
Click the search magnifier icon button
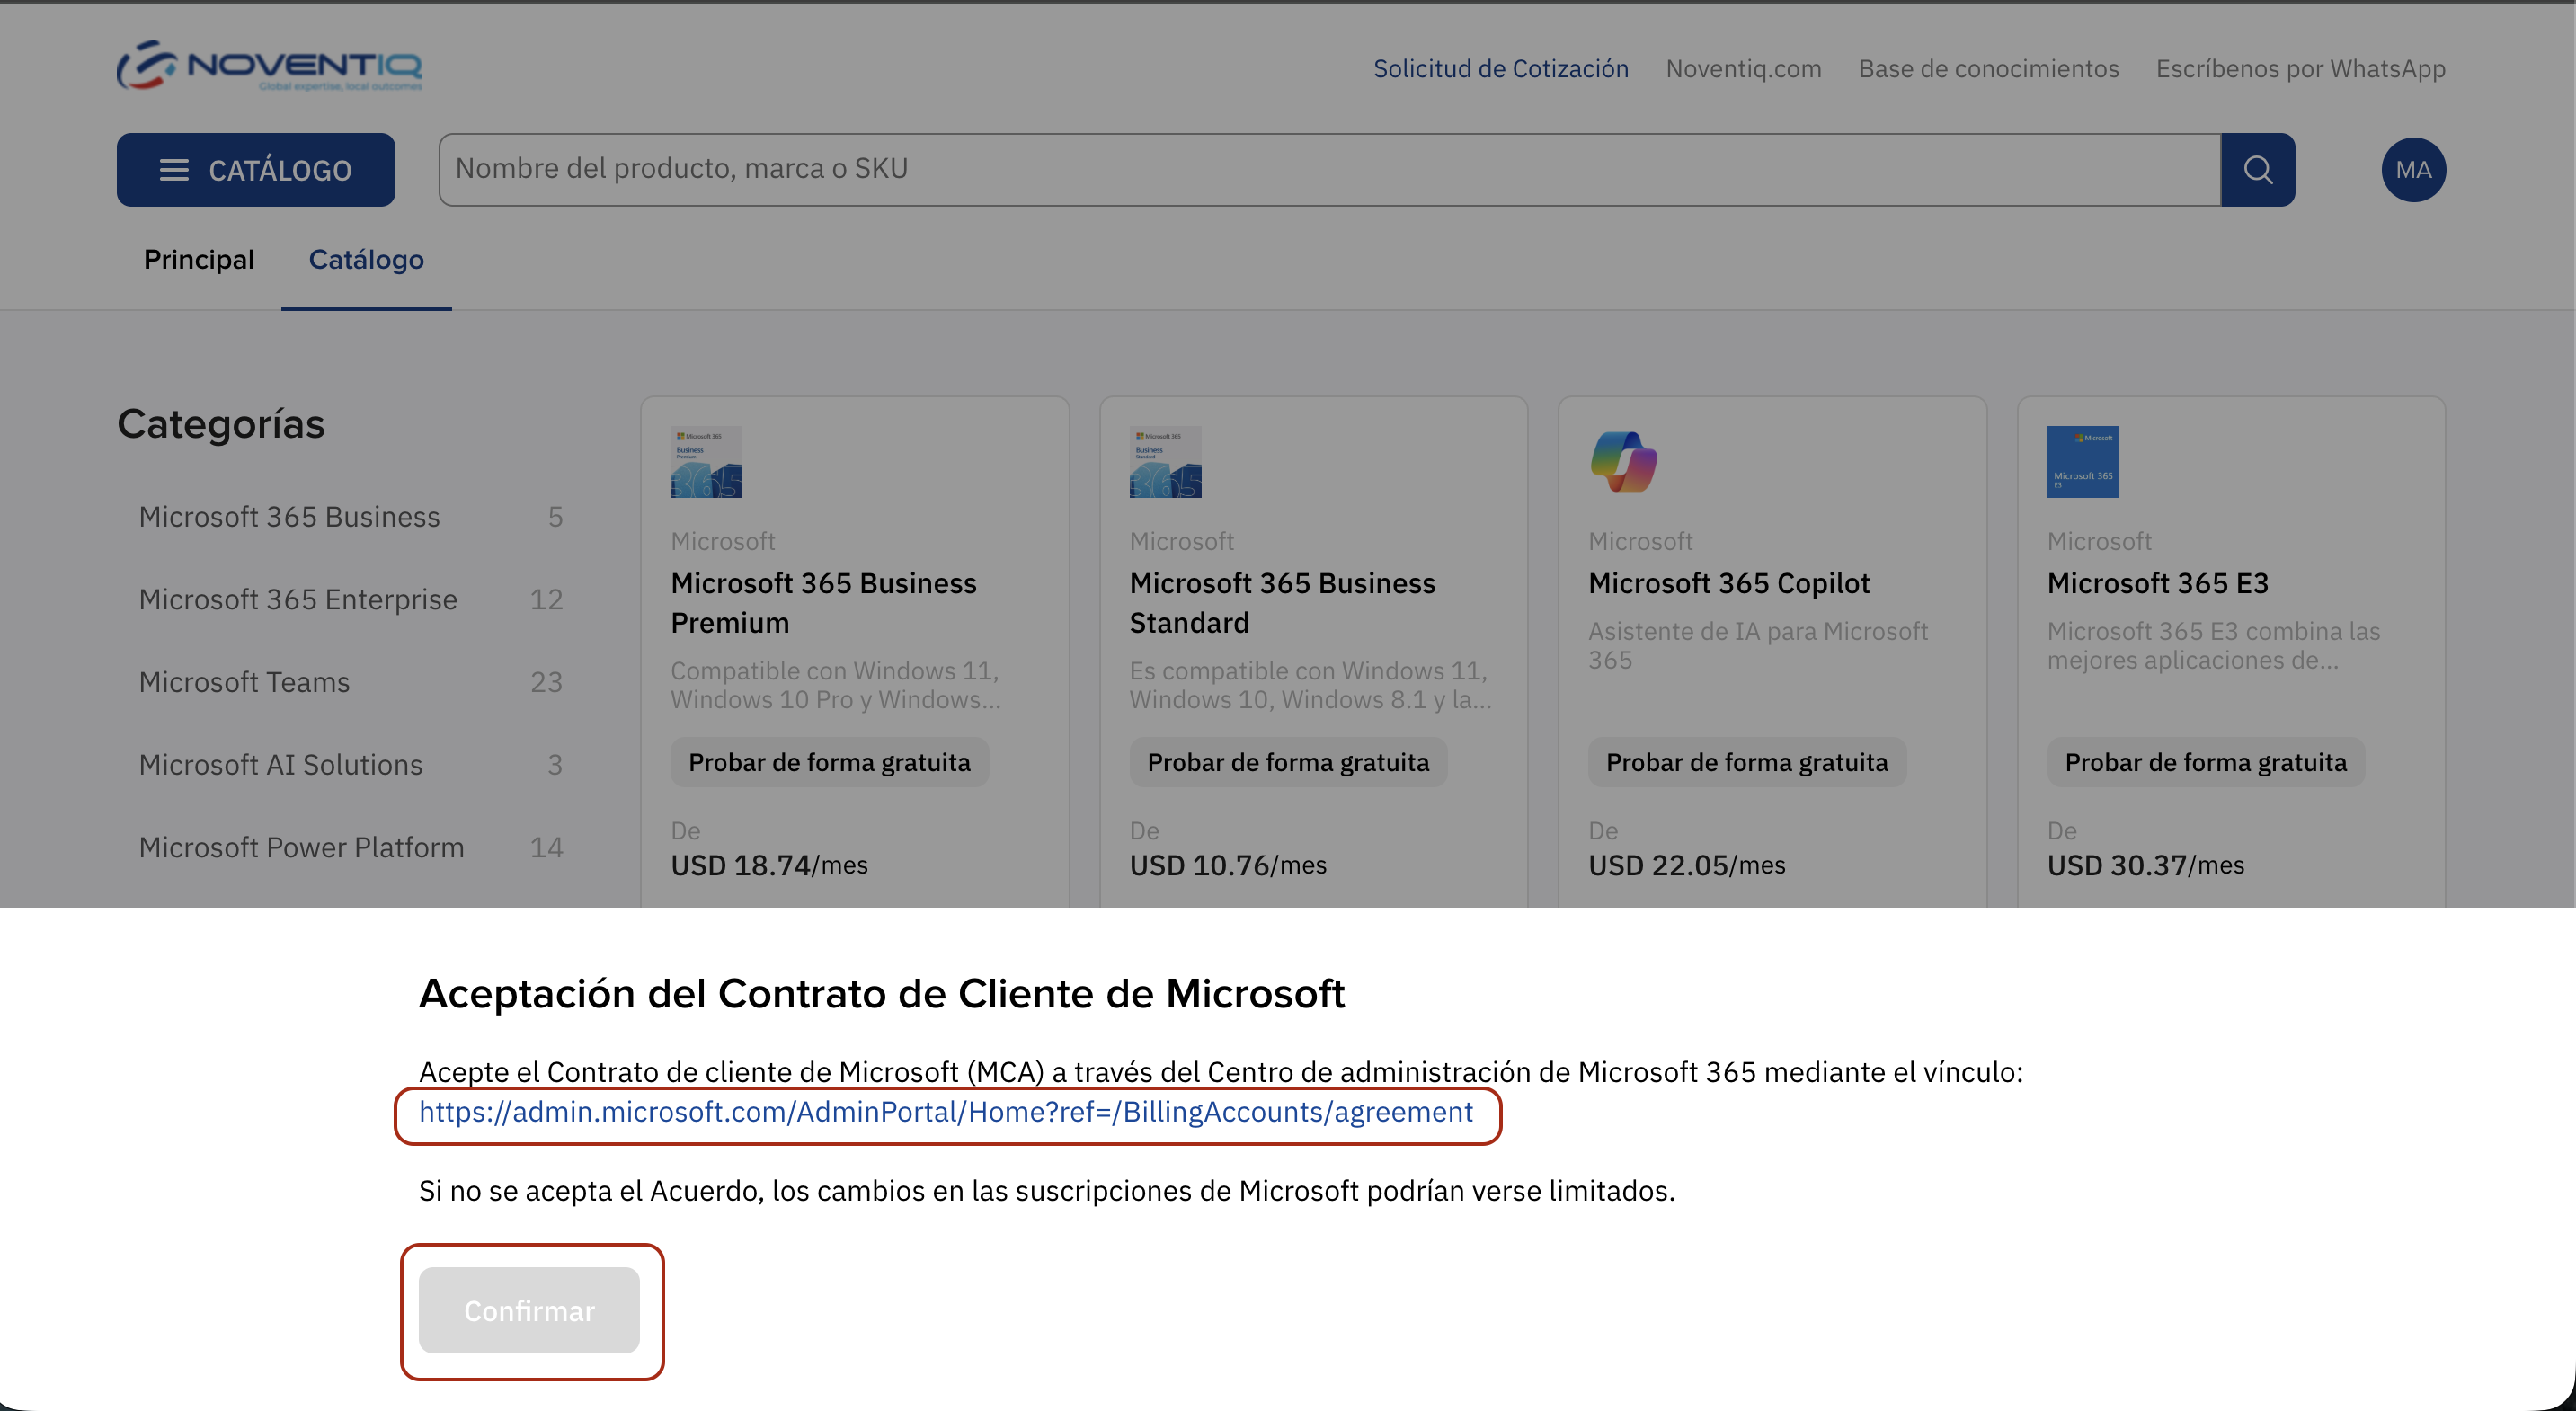coord(2258,170)
